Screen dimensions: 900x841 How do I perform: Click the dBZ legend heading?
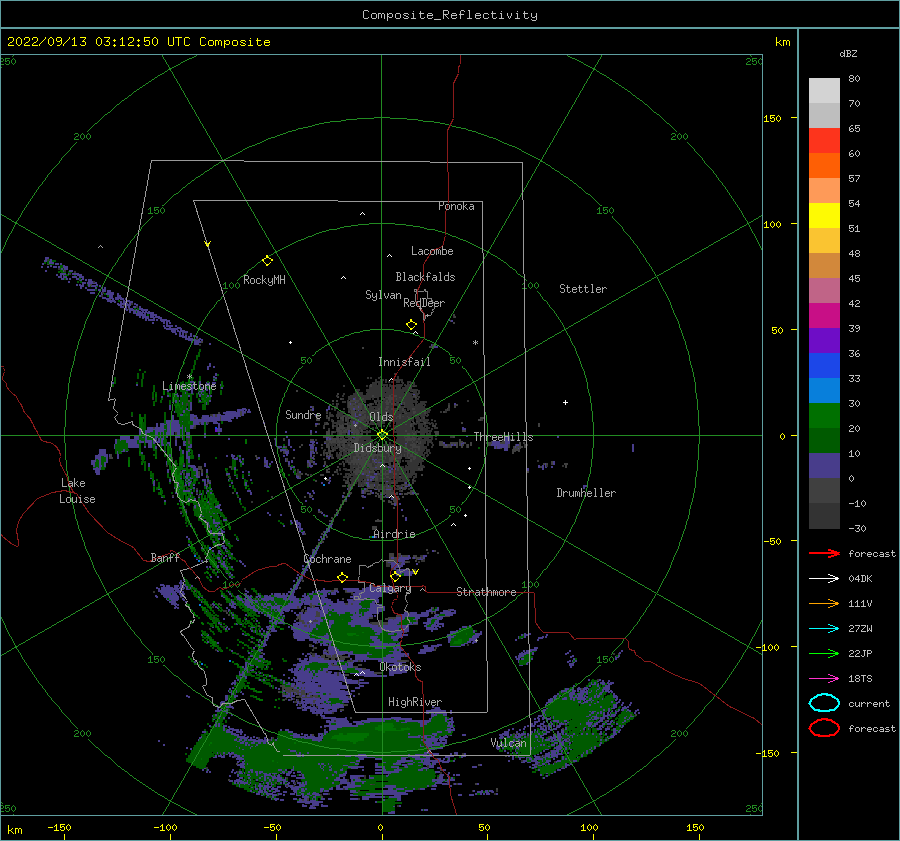tap(848, 54)
